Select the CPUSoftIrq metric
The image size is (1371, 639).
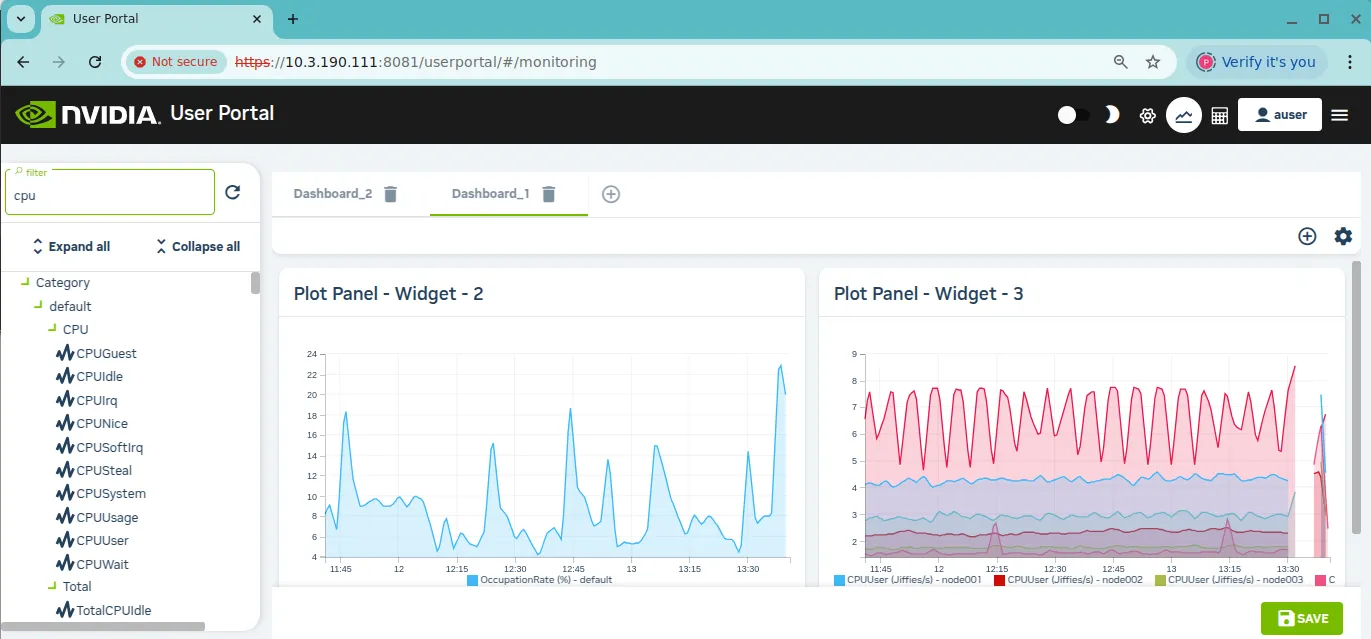point(109,447)
